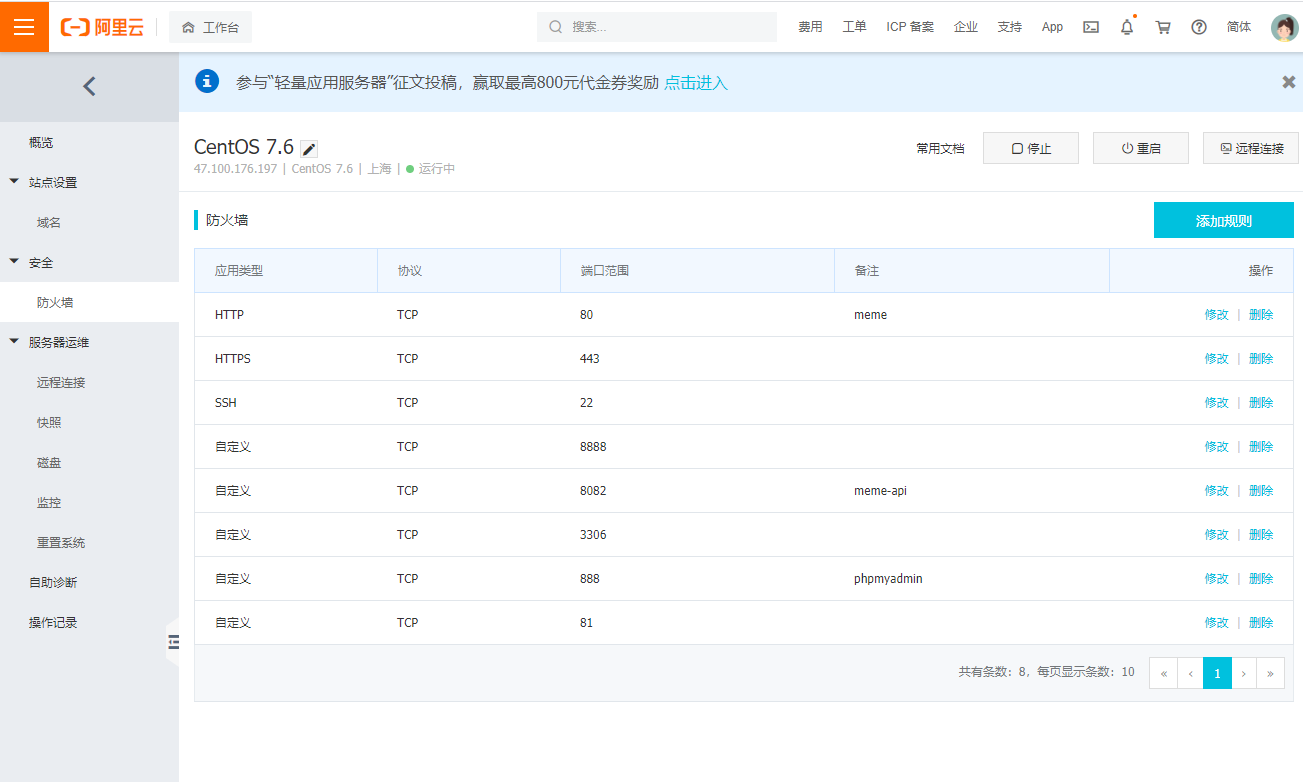The height and width of the screenshot is (782, 1303).
Task: Open 操作记录 in sidebar
Action: pos(53,622)
